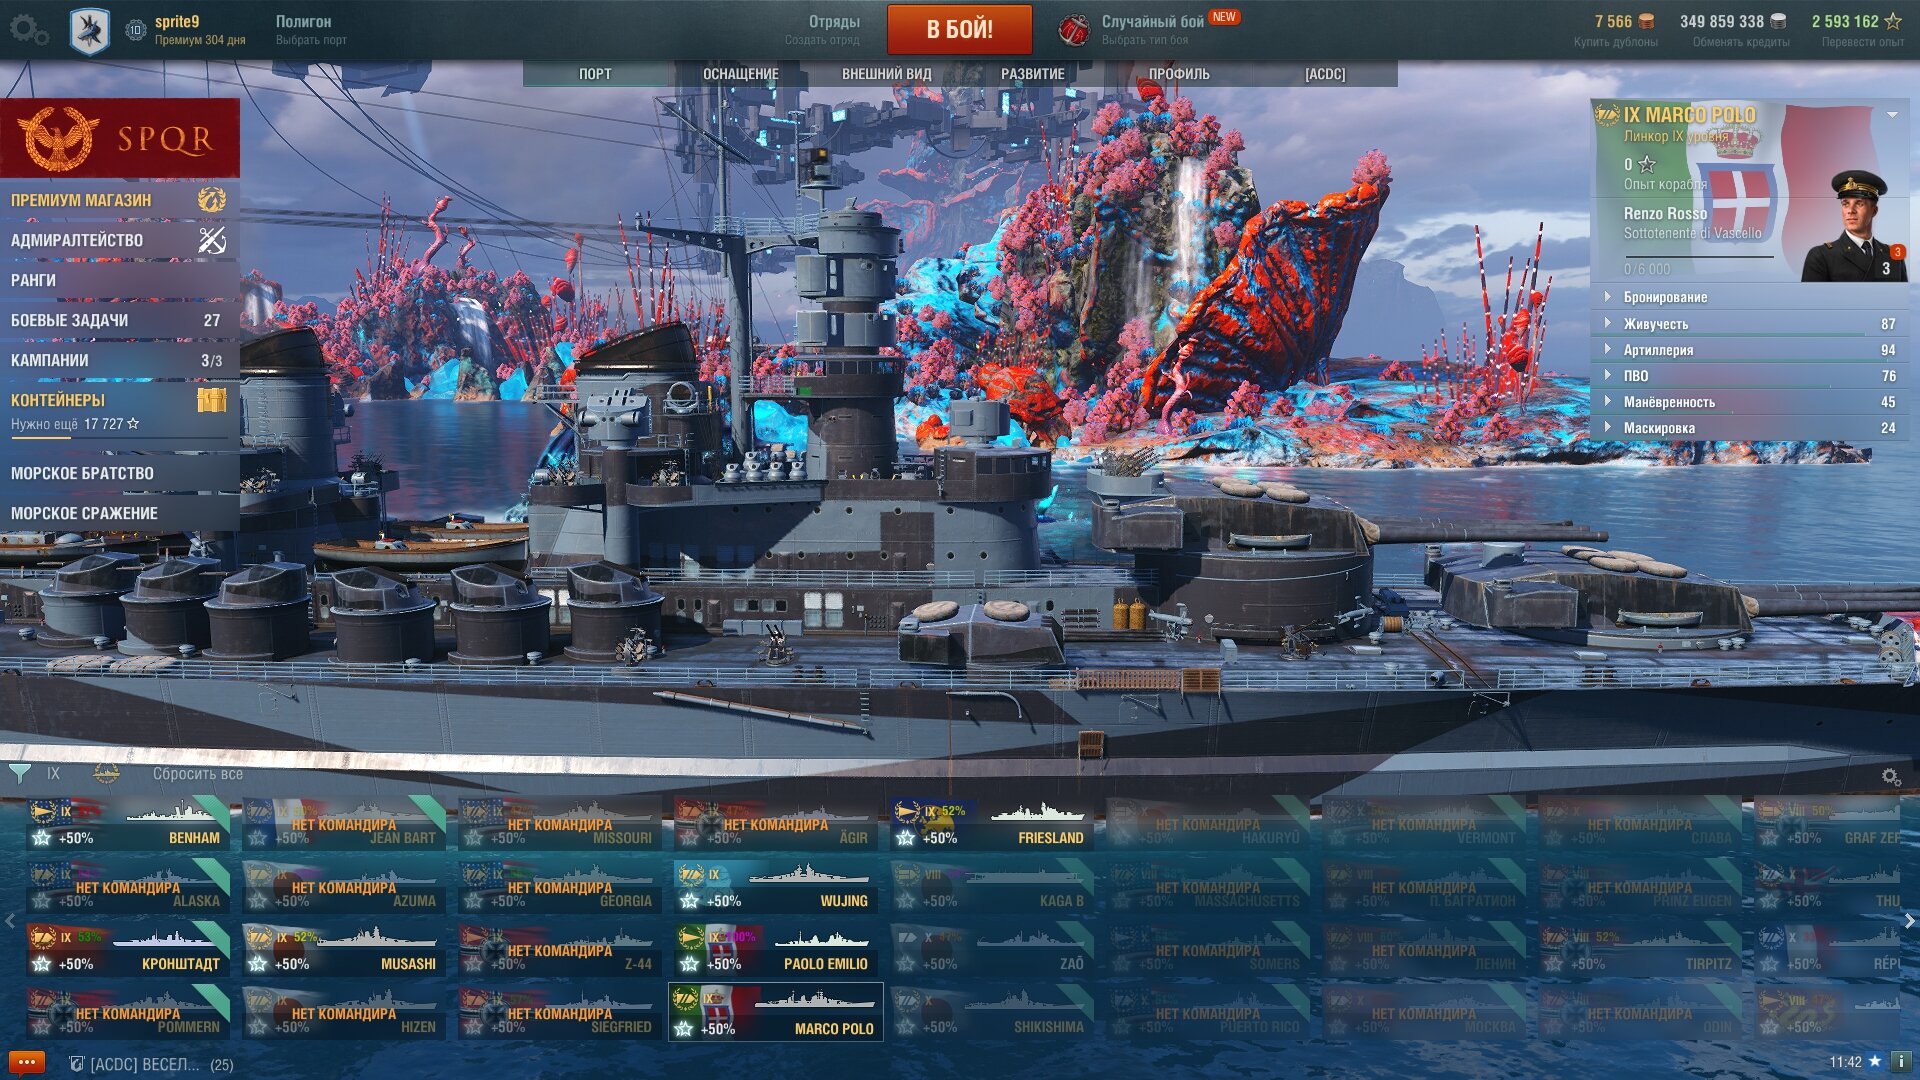Open the carousel settings gear
The height and width of the screenshot is (1080, 1920).
[x=1890, y=776]
